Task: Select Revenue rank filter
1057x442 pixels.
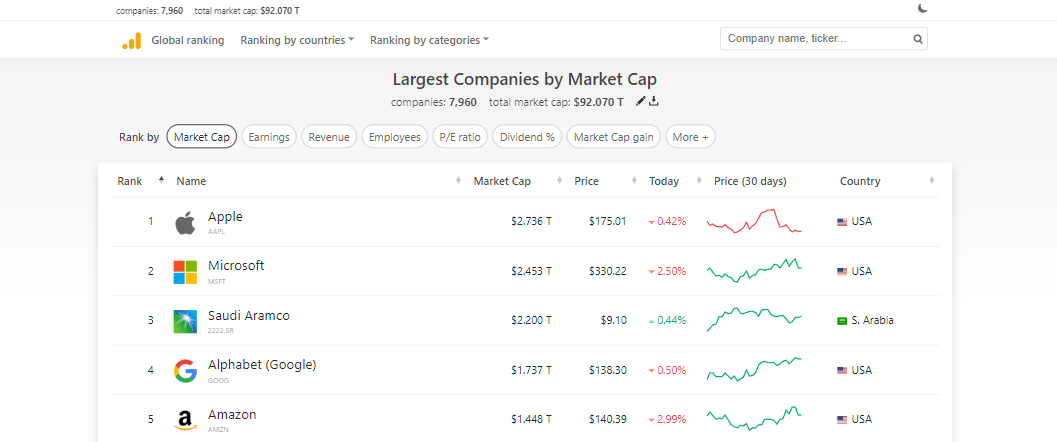Action: 329,137
